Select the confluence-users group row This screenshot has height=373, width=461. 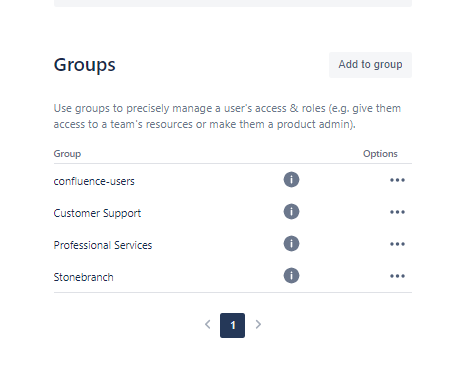pos(233,180)
